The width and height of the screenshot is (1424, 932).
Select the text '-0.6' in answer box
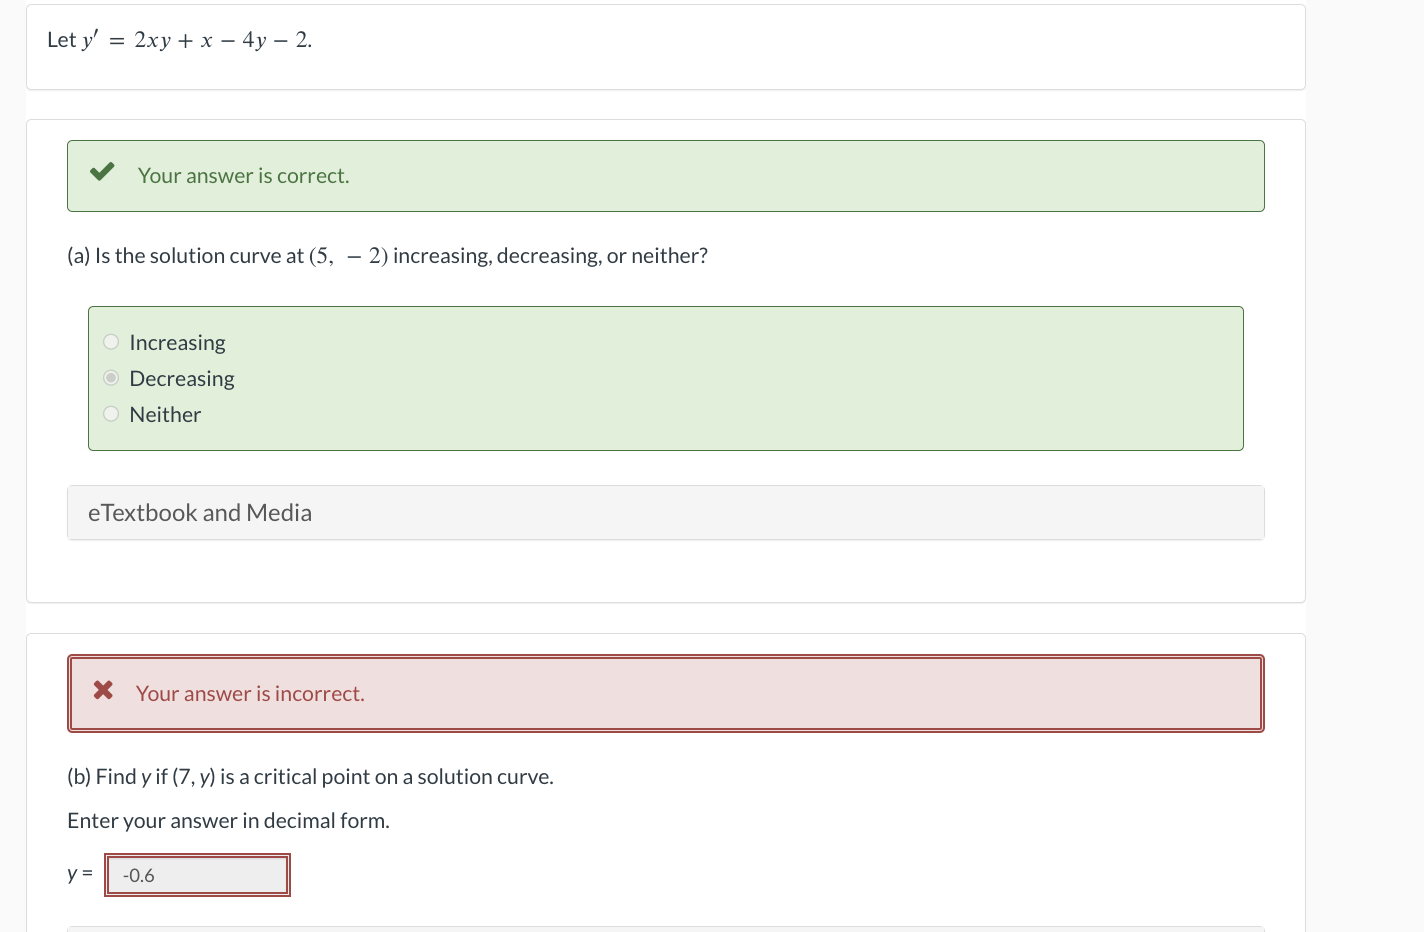(138, 875)
